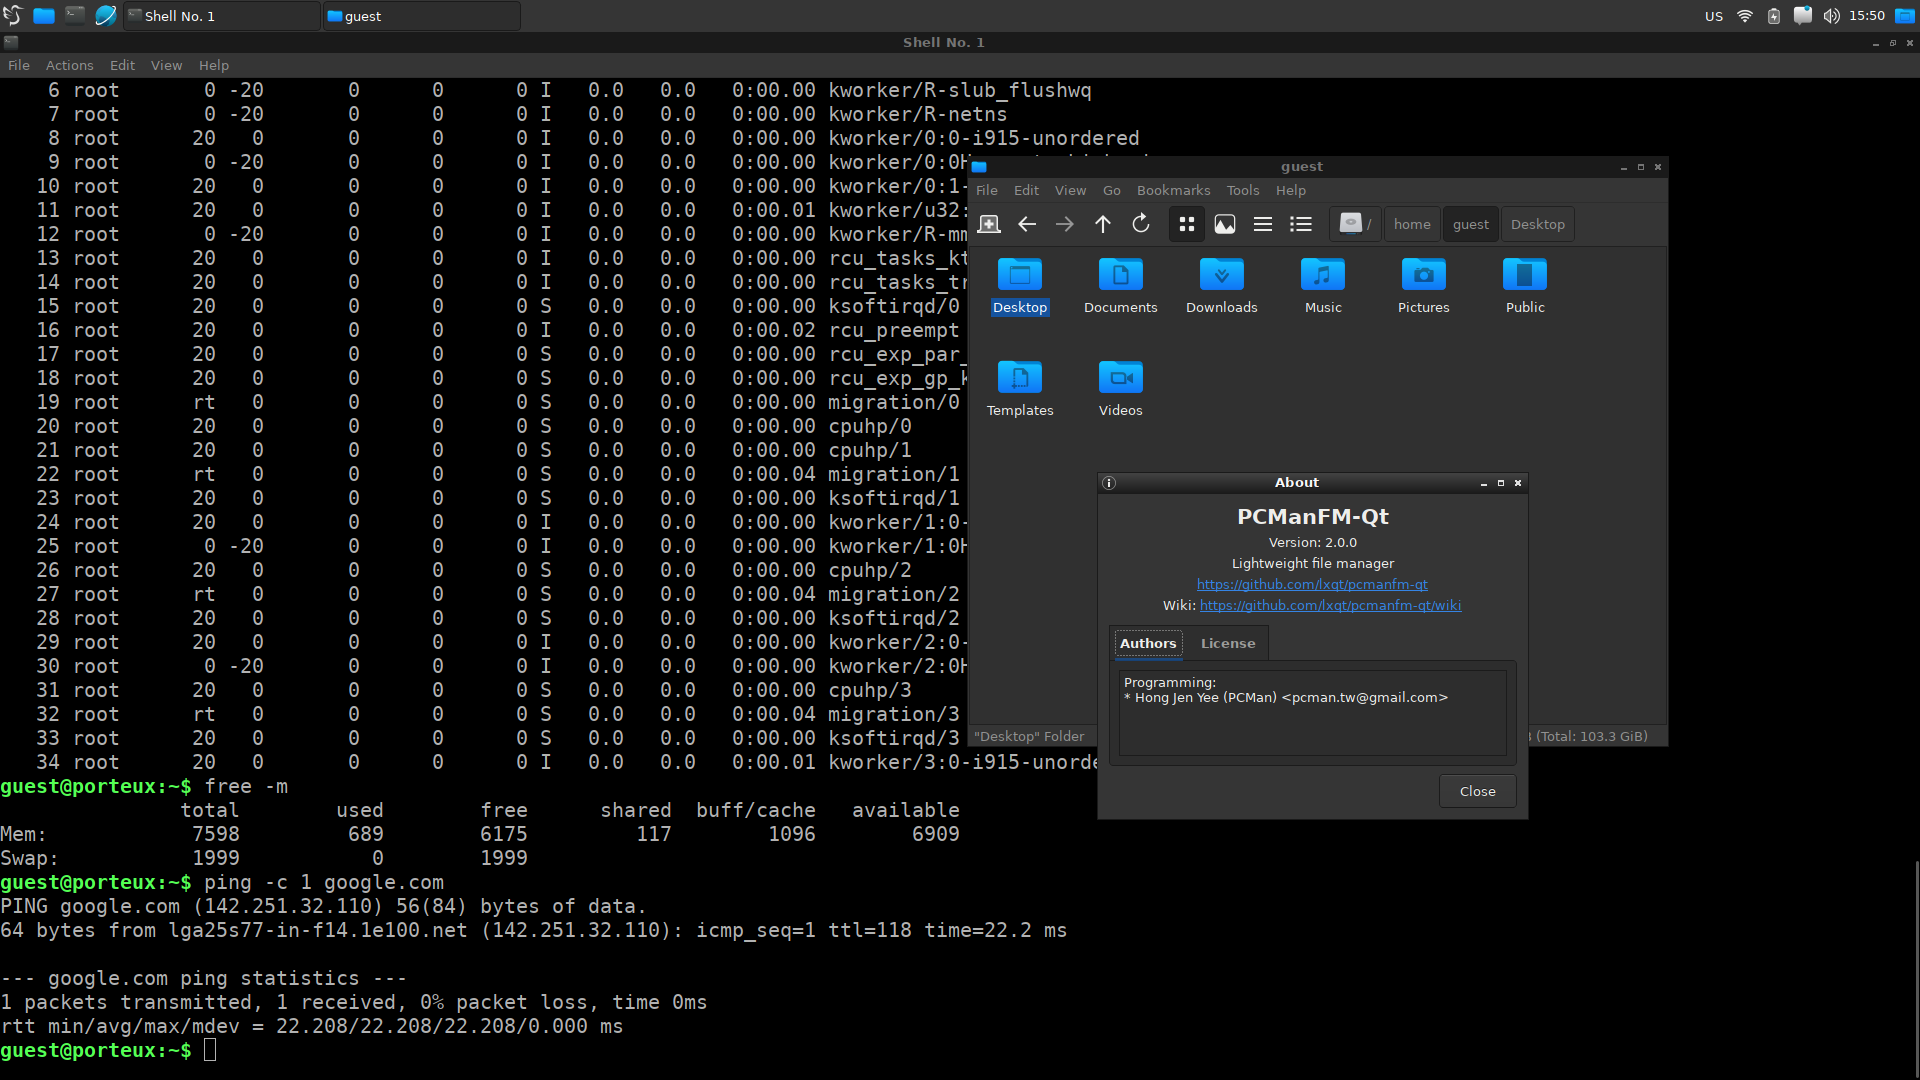Viewport: 1920px width, 1080px height.
Task: Open the pcmanfm-qt GitHub link
Action: point(1312,584)
